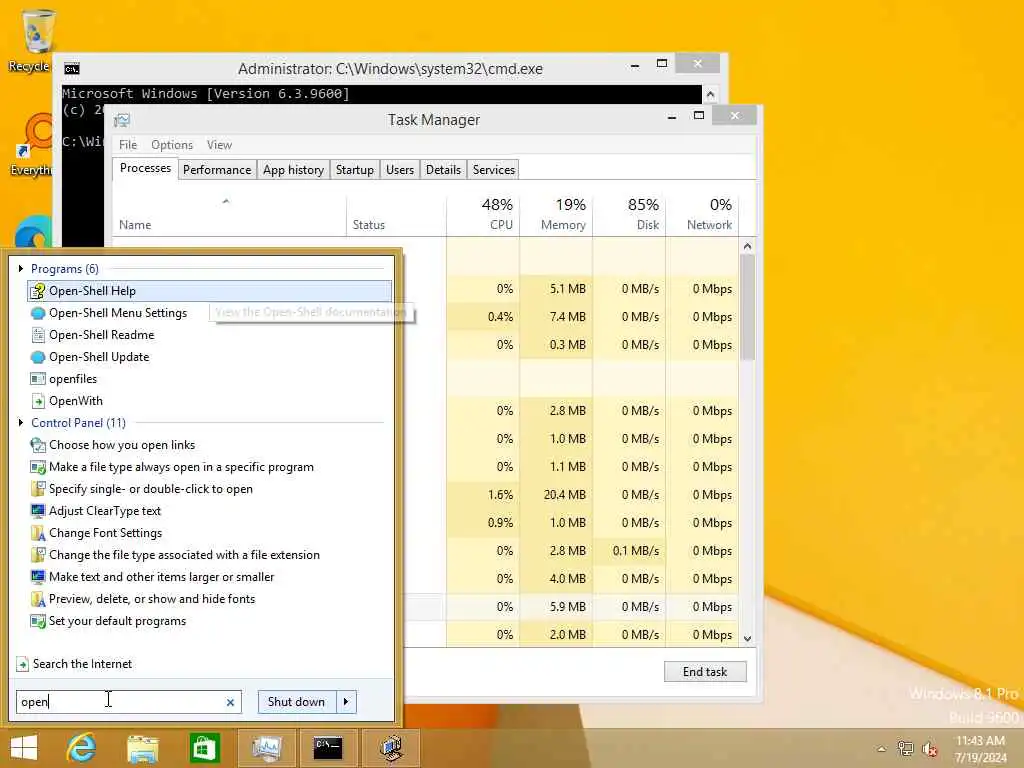The width and height of the screenshot is (1024, 768).
Task: Click the Shut down button
Action: click(x=296, y=702)
